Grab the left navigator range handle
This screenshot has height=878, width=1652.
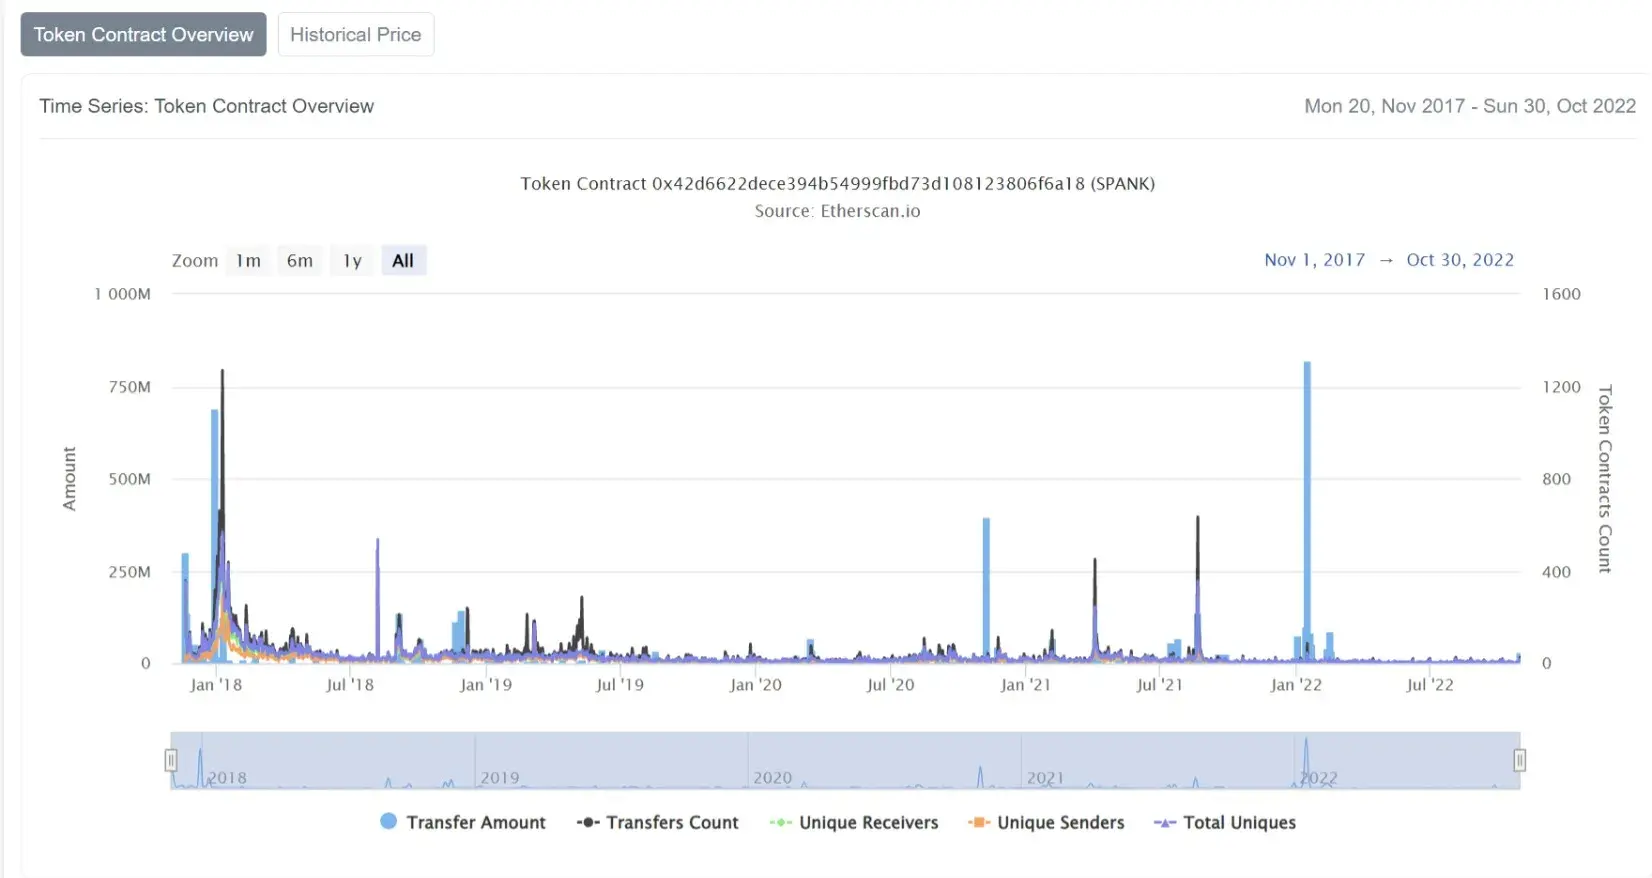pyautogui.click(x=171, y=761)
